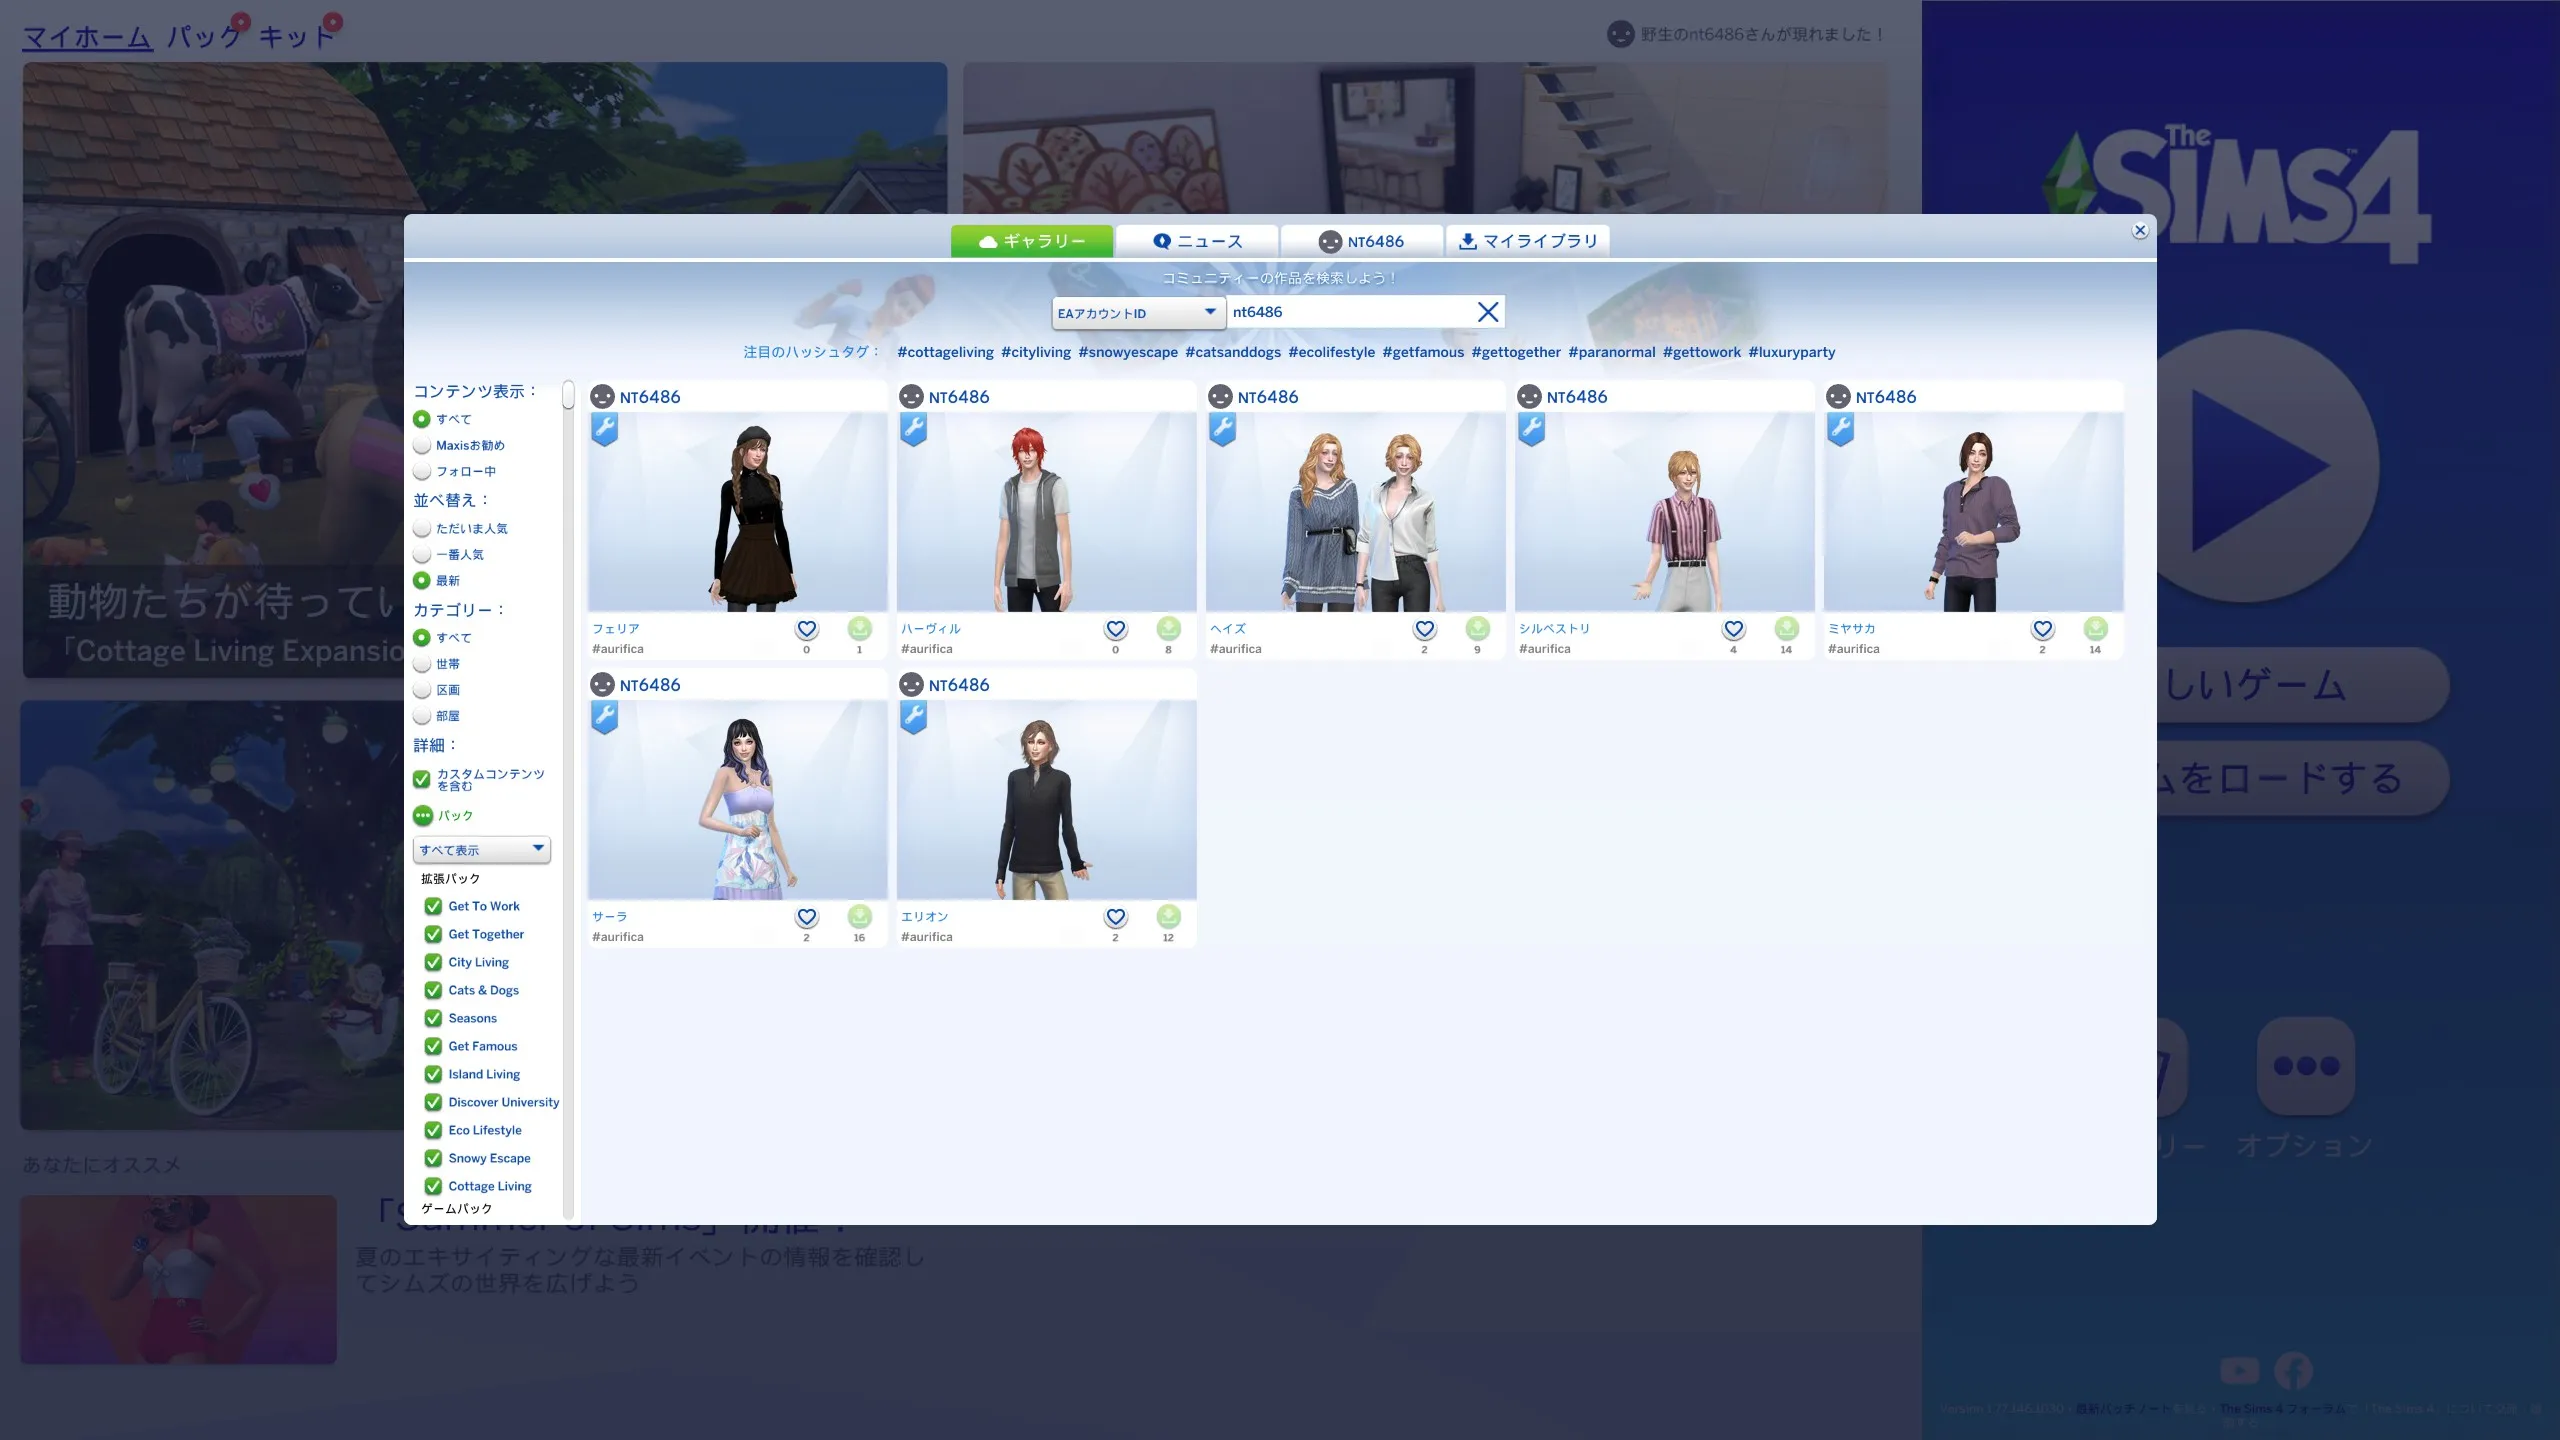Image resolution: width=2560 pixels, height=1440 pixels.
Task: Click the heart favorite icon on フェリア
Action: tap(806, 629)
